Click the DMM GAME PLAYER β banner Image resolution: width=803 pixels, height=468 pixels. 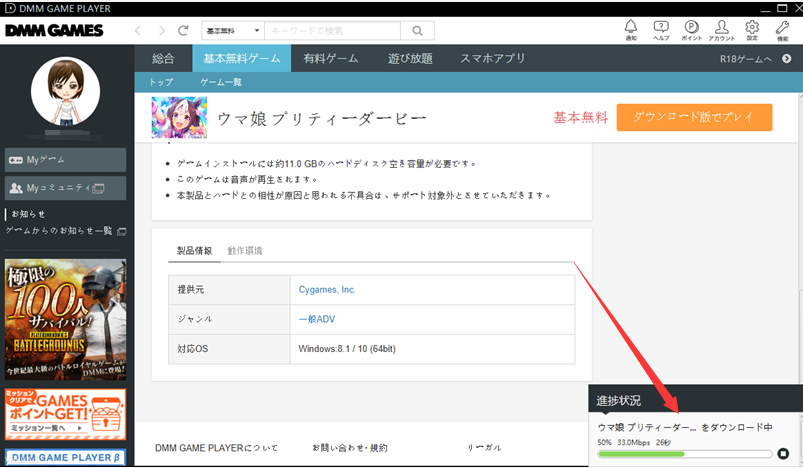click(x=66, y=457)
